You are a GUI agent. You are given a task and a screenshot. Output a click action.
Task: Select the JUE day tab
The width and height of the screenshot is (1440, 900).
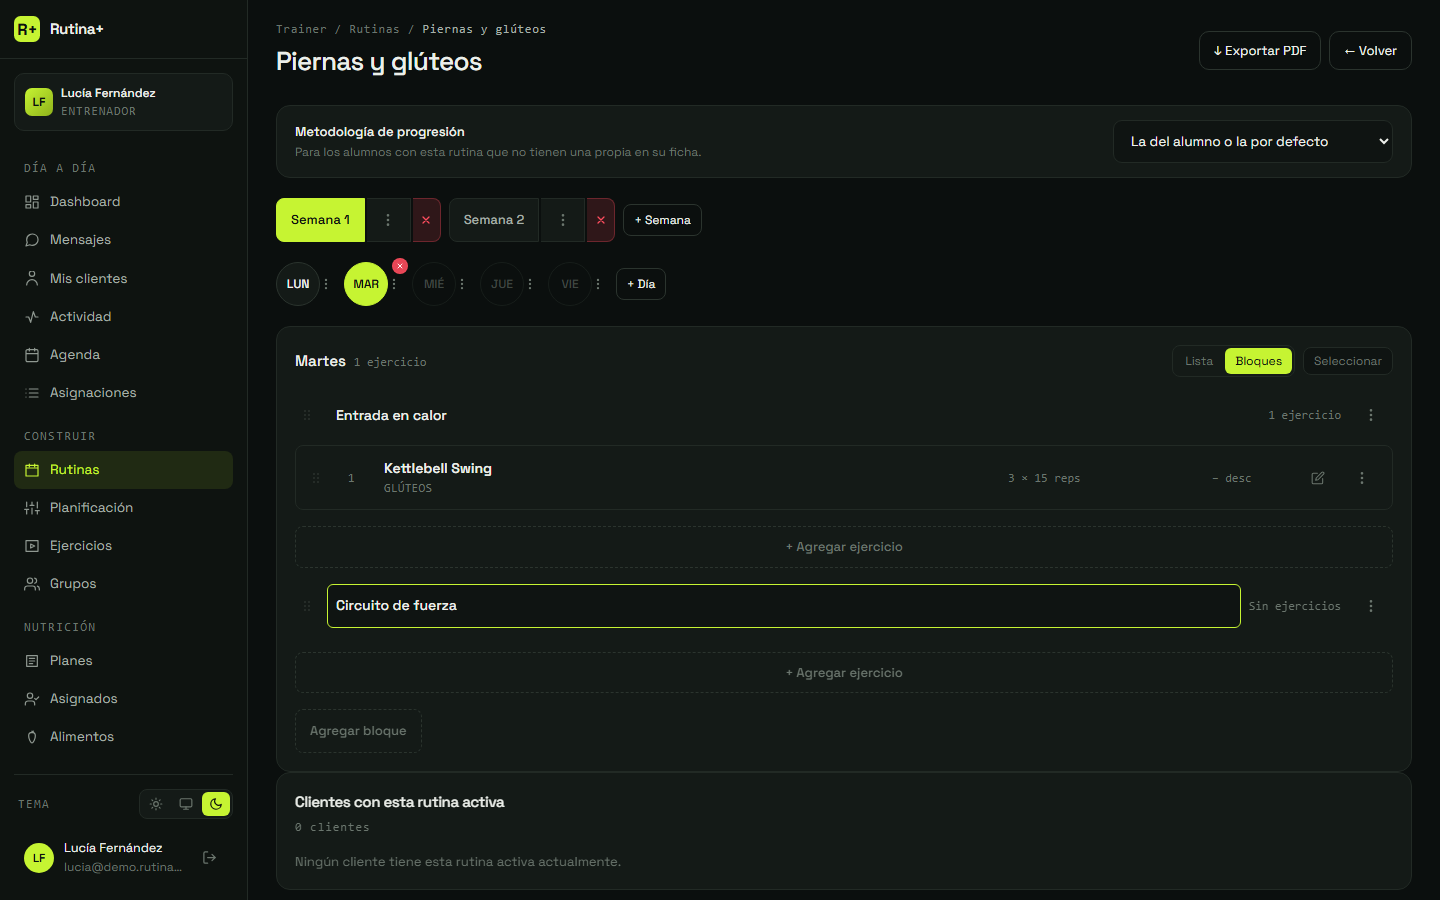click(x=502, y=284)
